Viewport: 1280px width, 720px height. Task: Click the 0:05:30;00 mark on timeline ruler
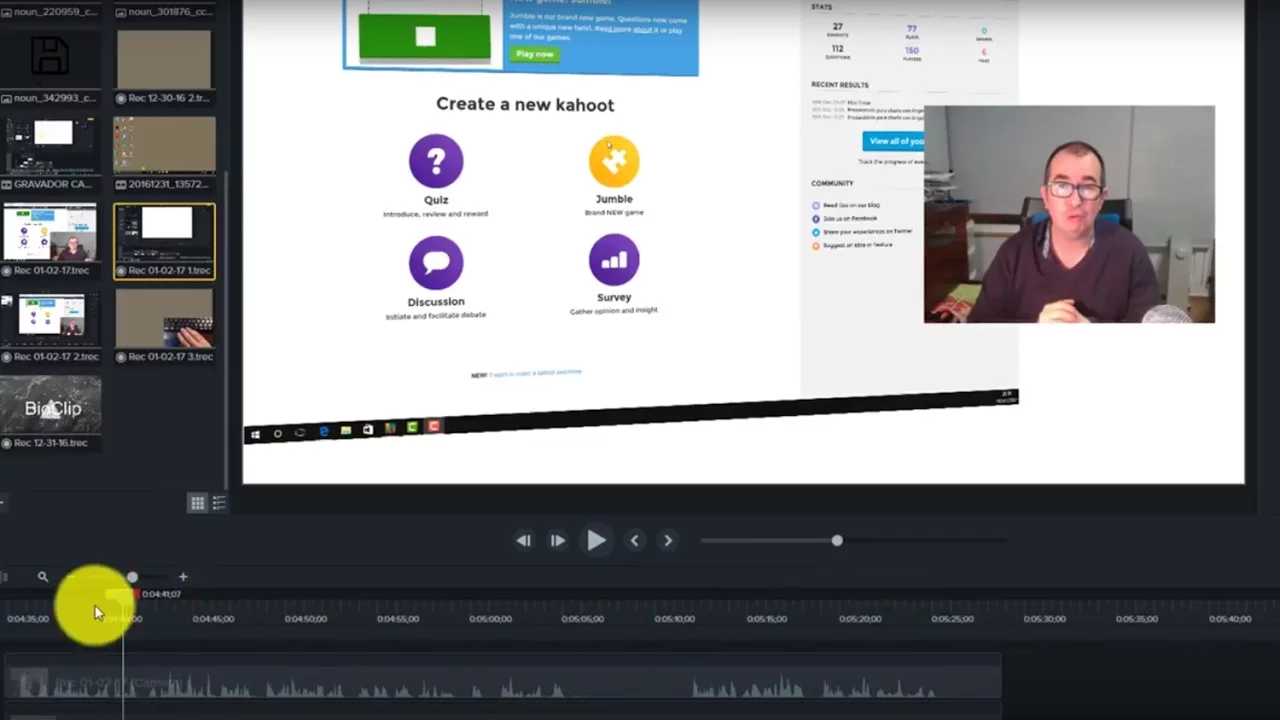pos(1044,619)
